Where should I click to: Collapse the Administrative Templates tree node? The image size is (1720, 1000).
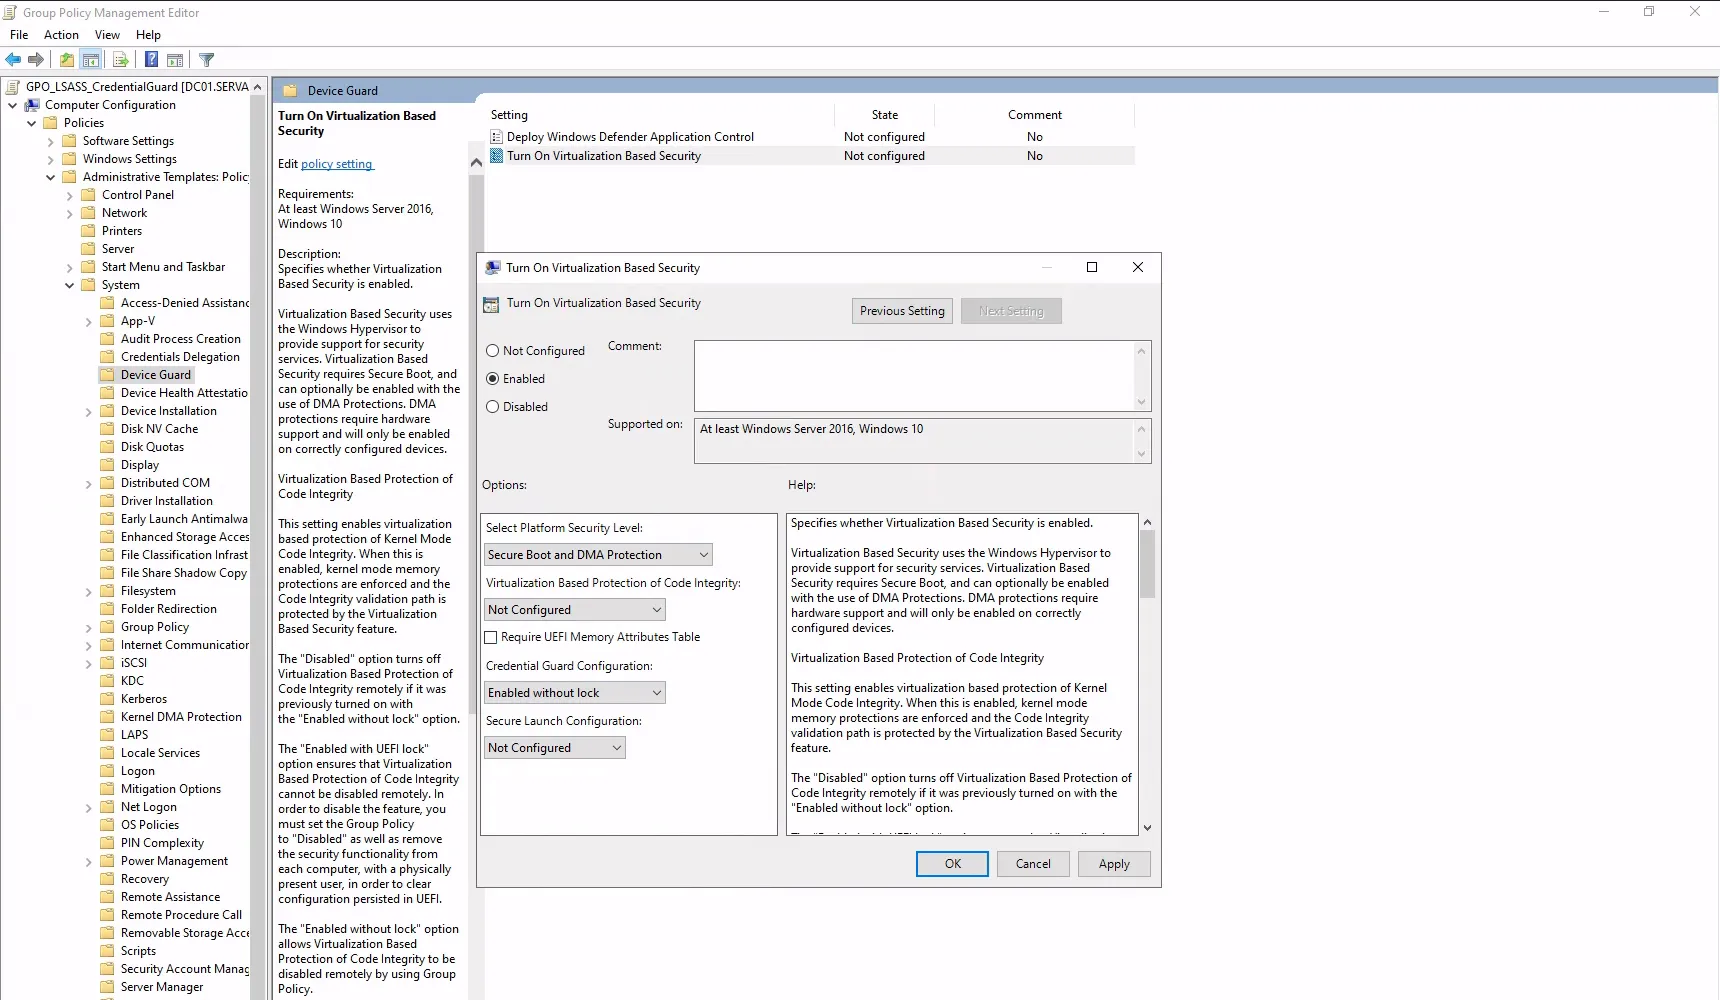click(51, 177)
